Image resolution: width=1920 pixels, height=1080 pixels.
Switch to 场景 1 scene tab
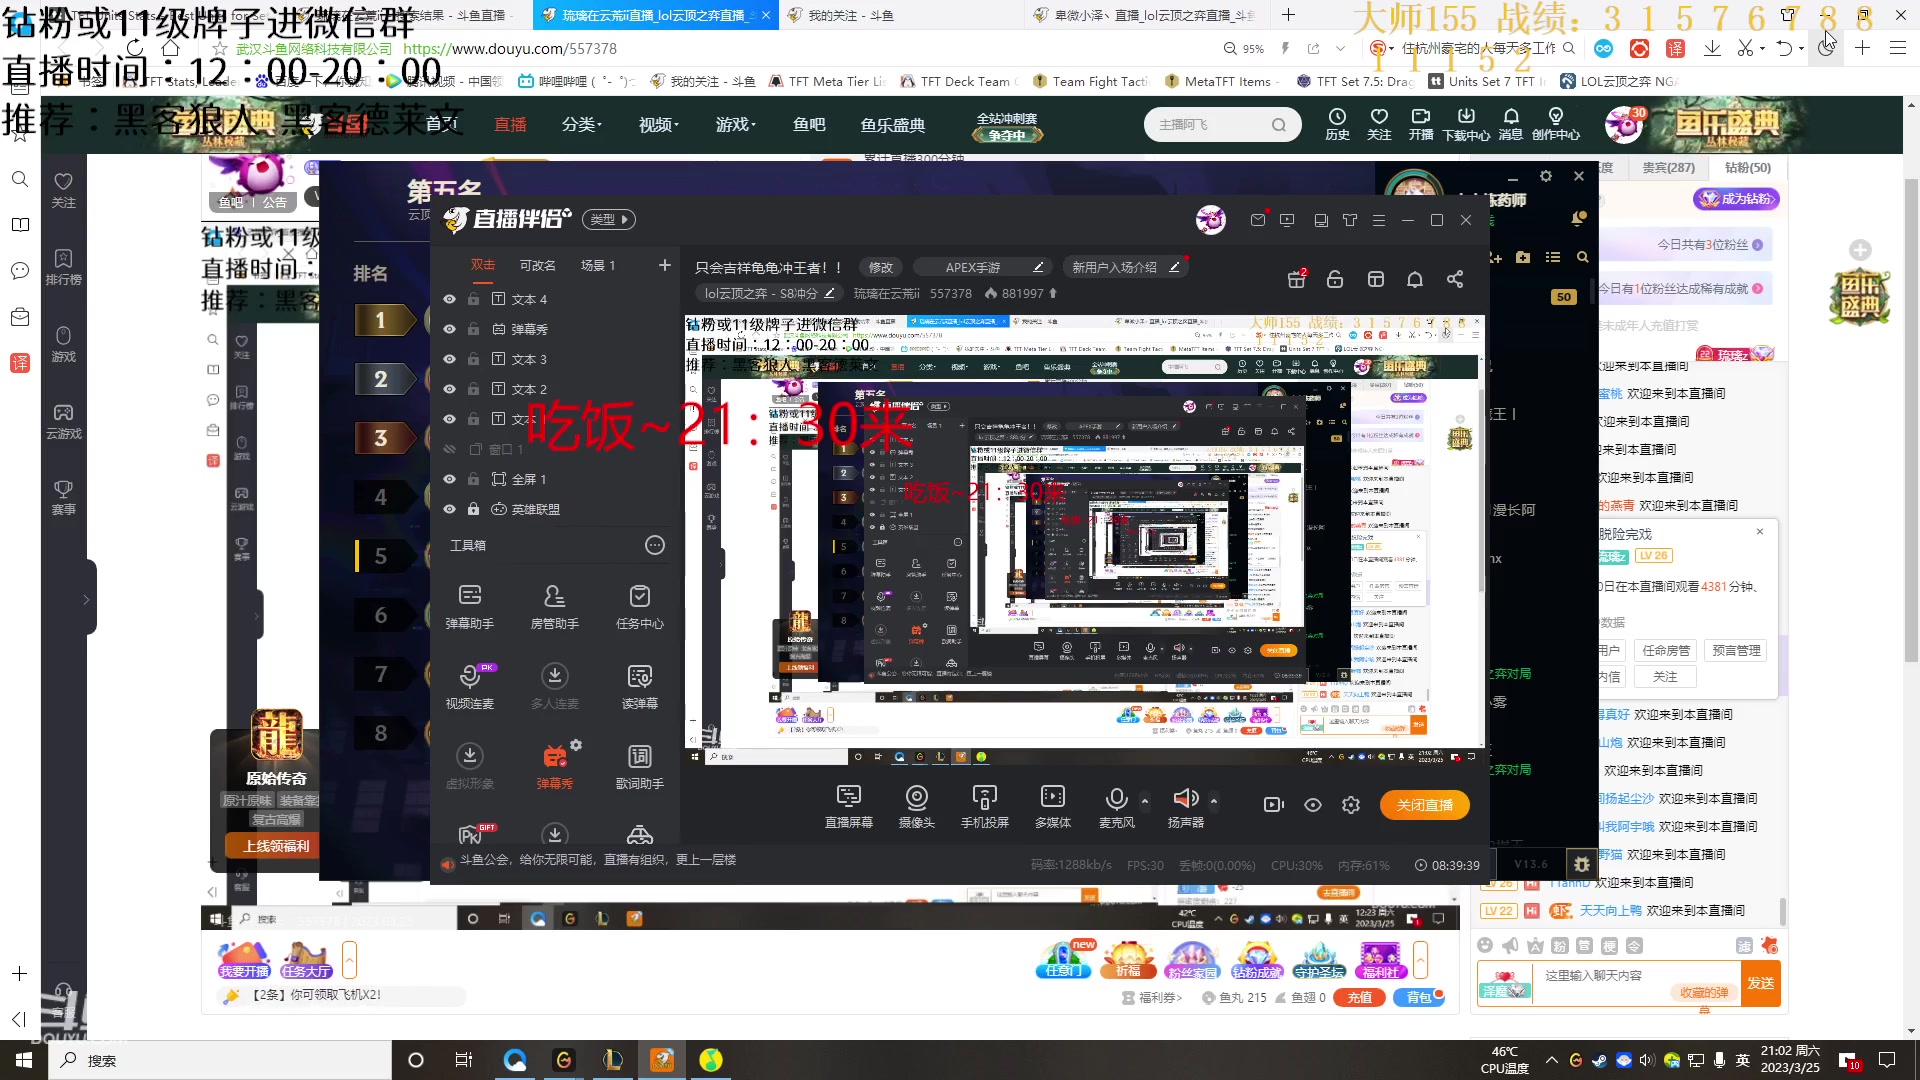point(598,265)
